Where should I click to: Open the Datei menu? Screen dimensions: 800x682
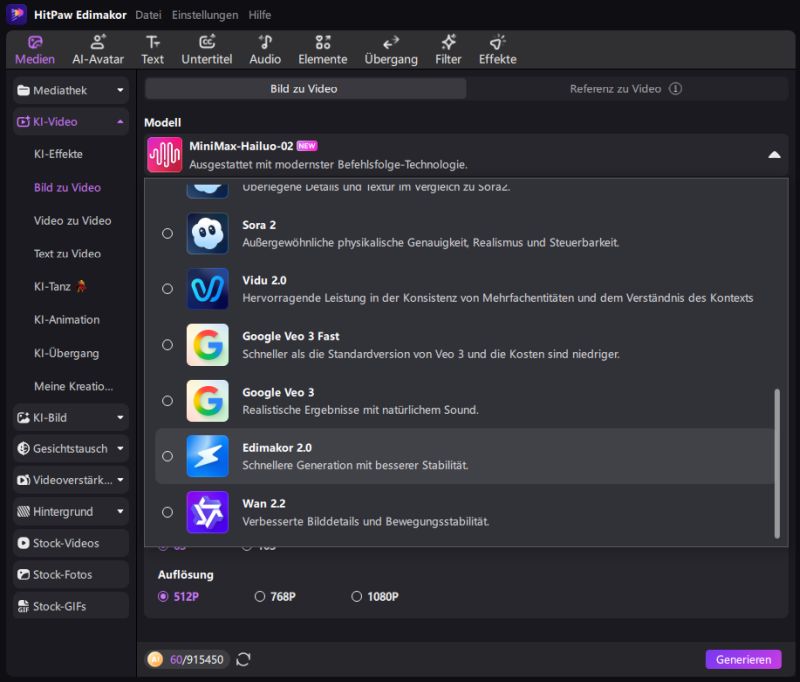click(147, 15)
